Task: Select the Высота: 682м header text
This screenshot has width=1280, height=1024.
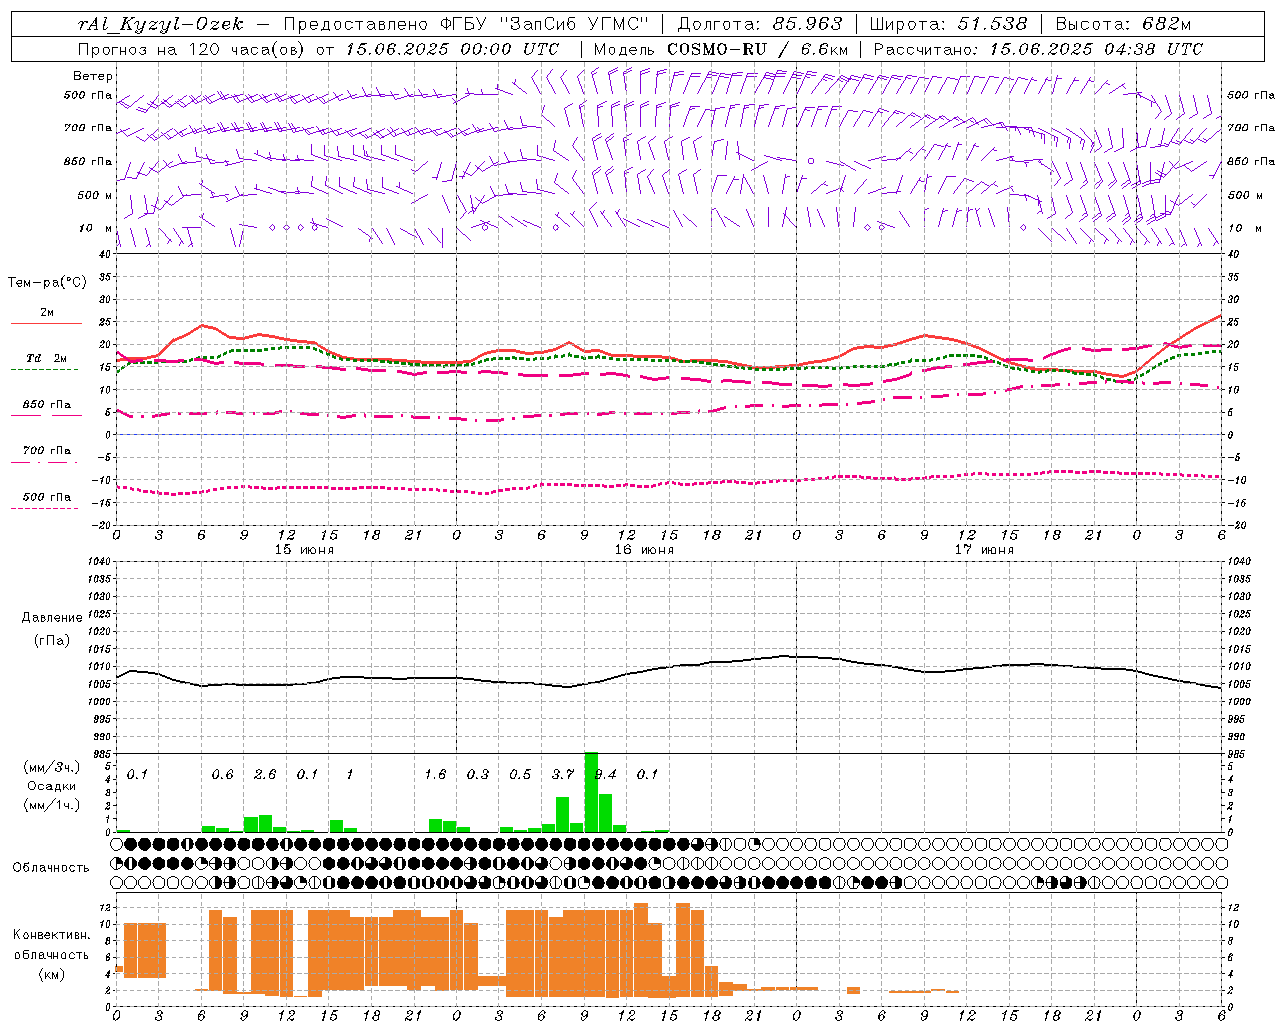Action: (1123, 24)
